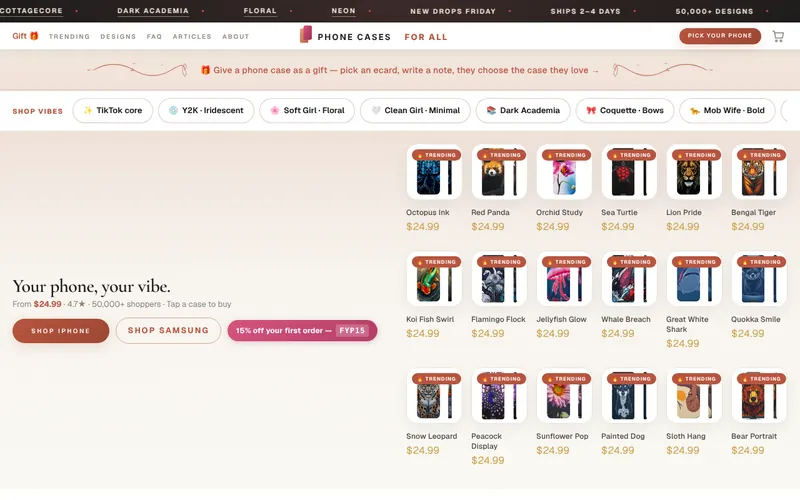Click the Shop iPhone button
Image resolution: width=800 pixels, height=500 pixels.
click(61, 331)
